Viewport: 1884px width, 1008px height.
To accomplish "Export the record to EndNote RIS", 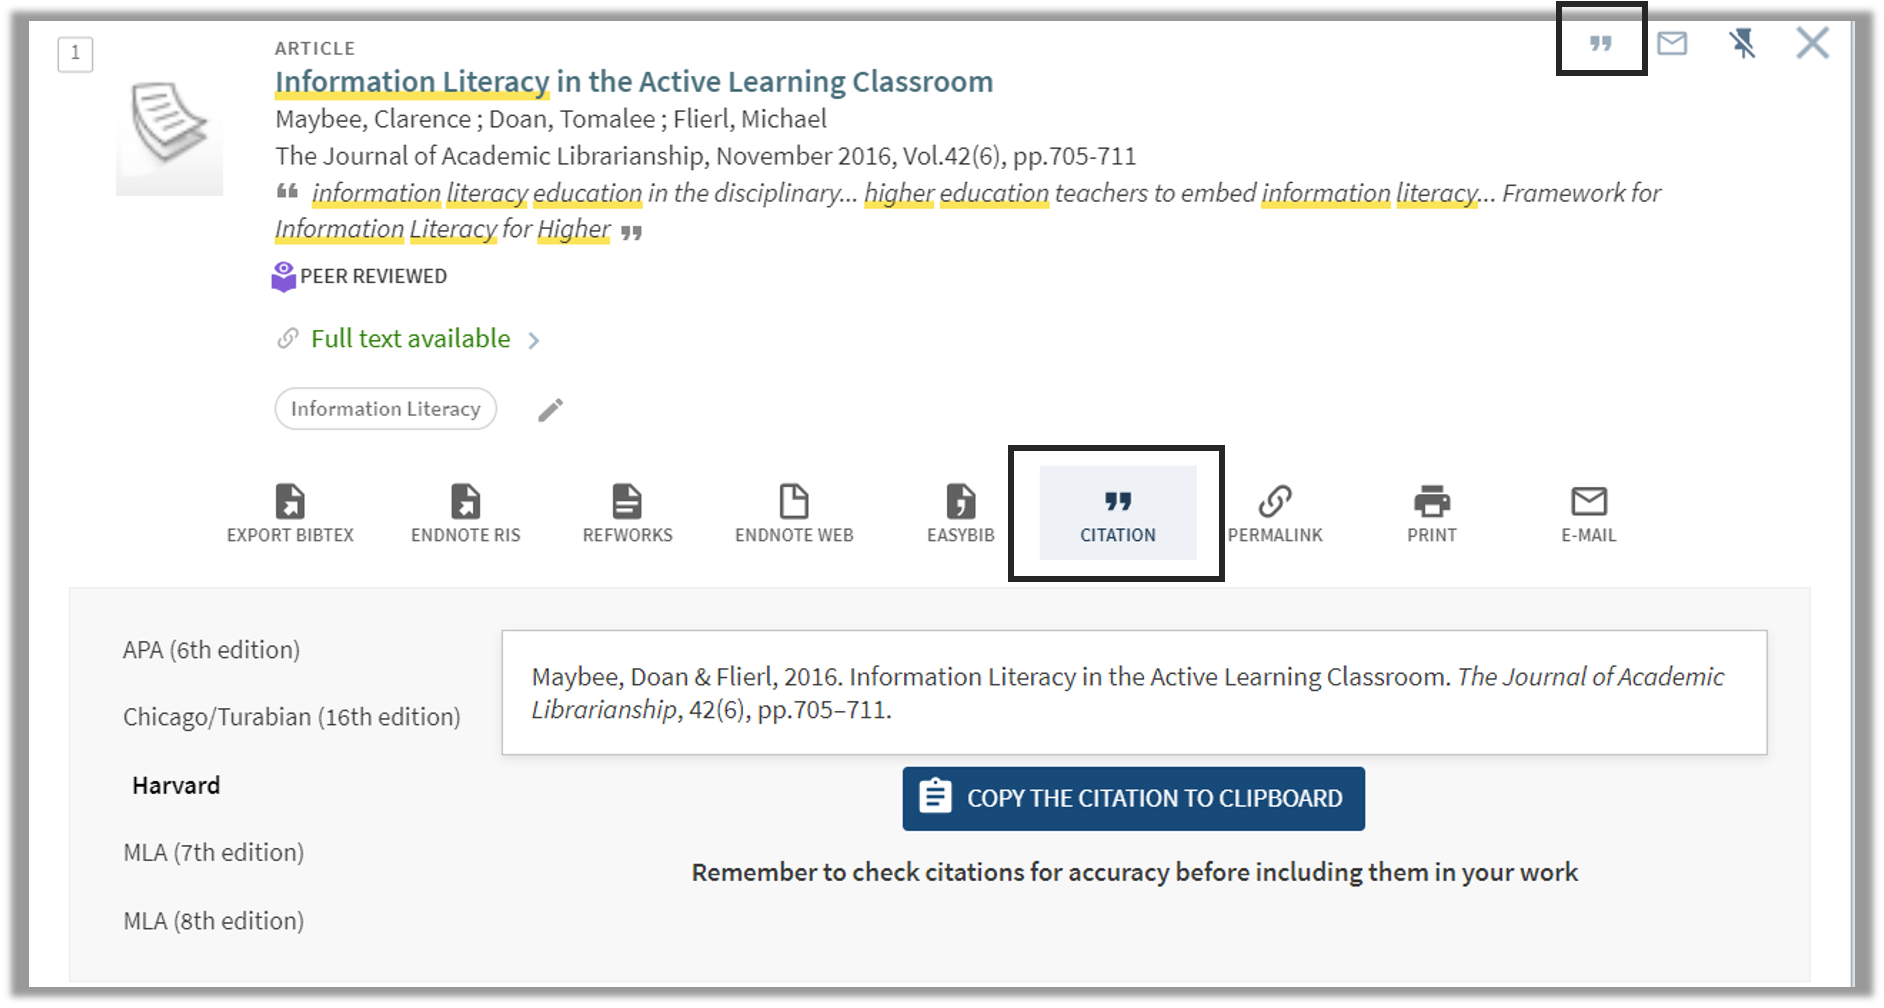I will 465,514.
